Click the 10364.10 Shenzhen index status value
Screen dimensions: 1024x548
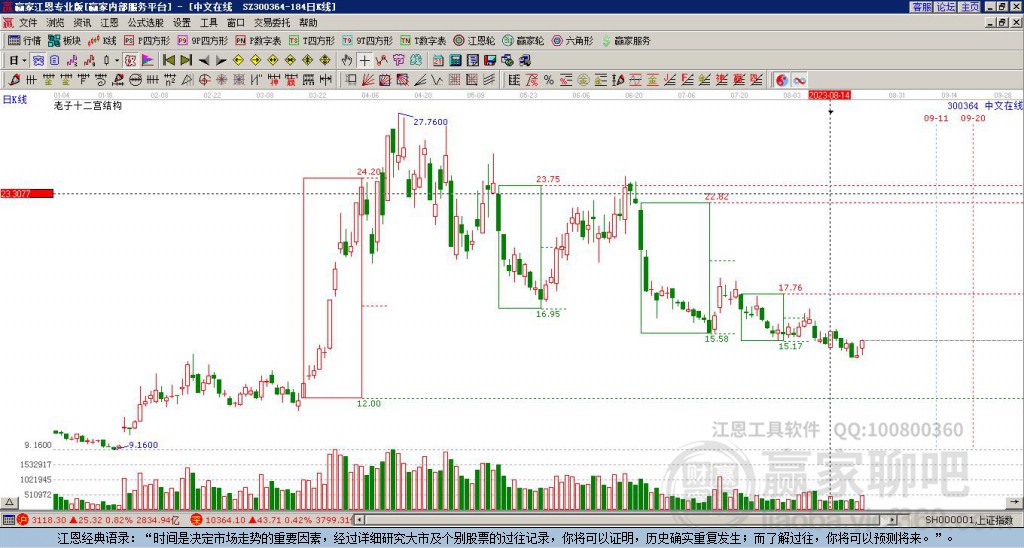click(225, 520)
